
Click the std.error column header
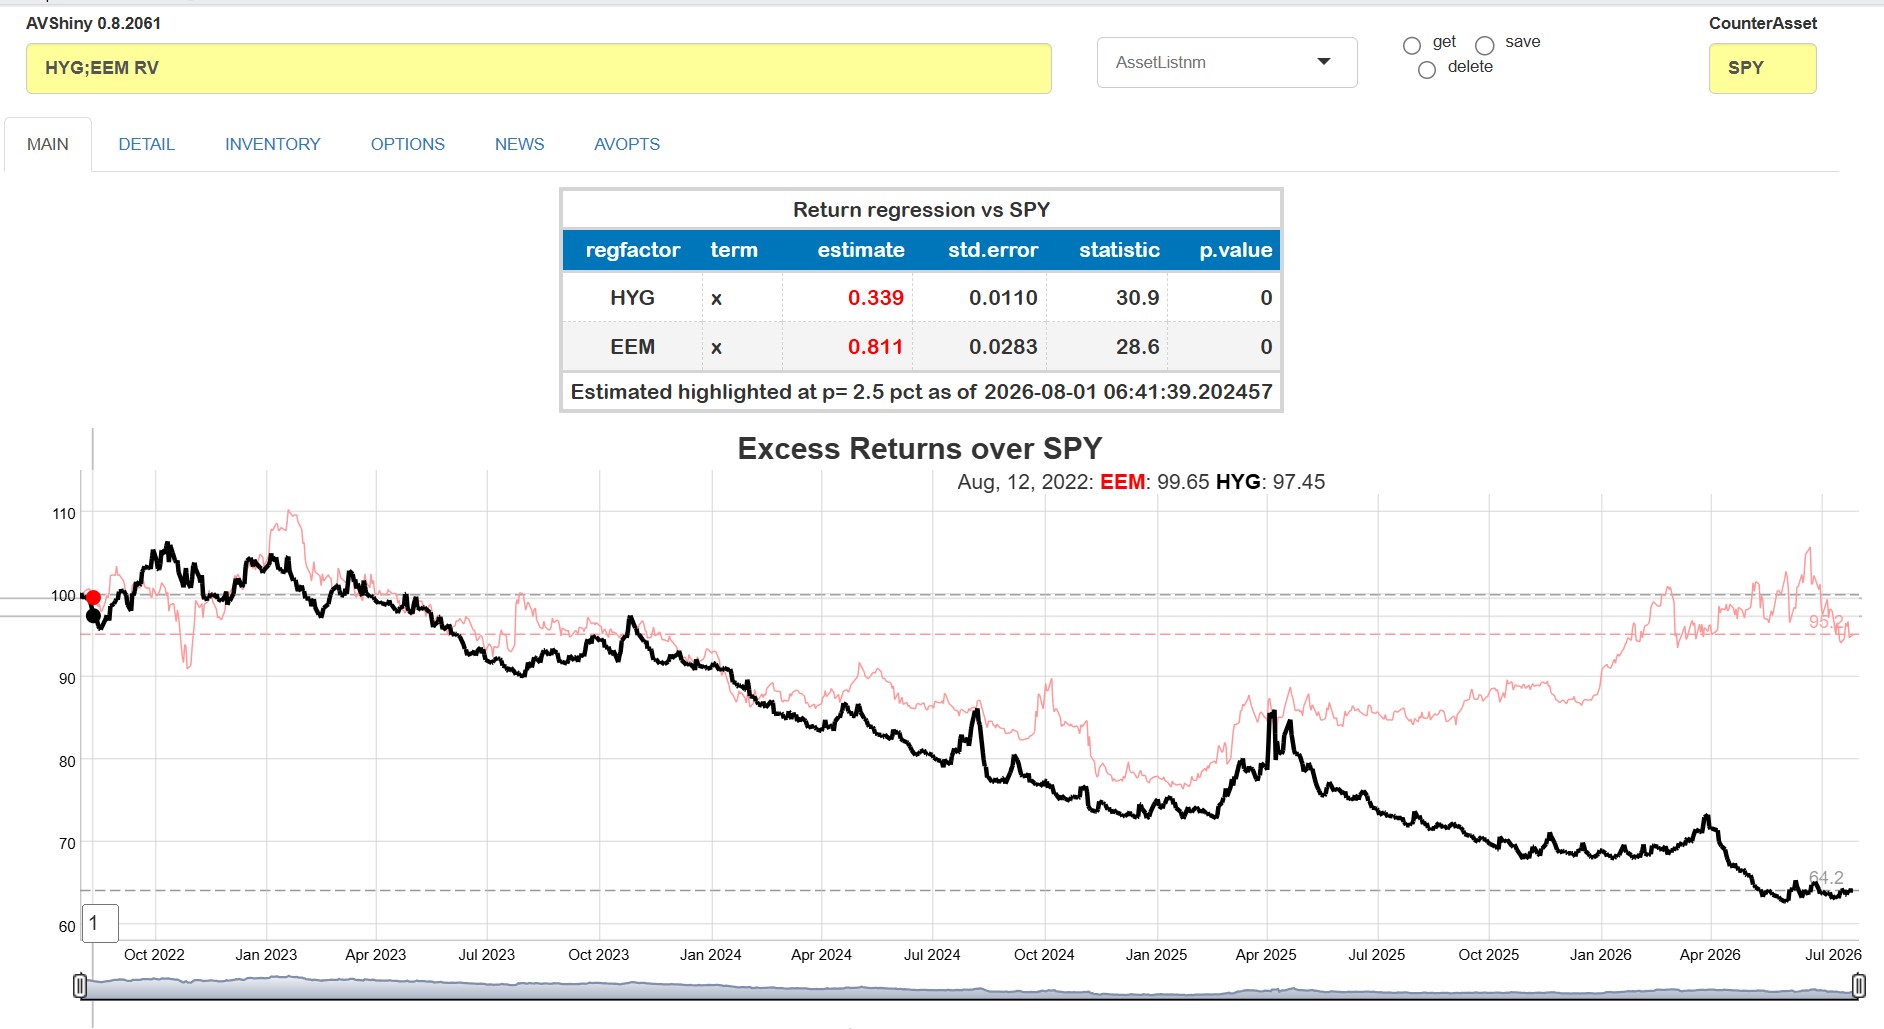pyautogui.click(x=993, y=250)
